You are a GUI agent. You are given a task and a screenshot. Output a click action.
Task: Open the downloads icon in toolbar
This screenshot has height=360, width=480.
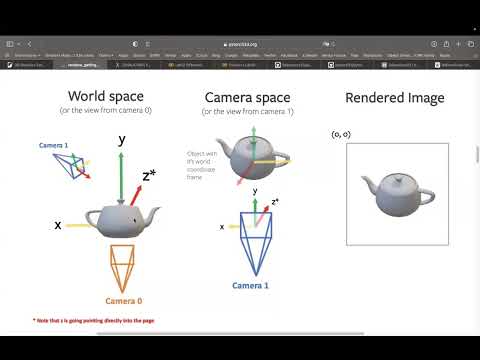(434, 44)
